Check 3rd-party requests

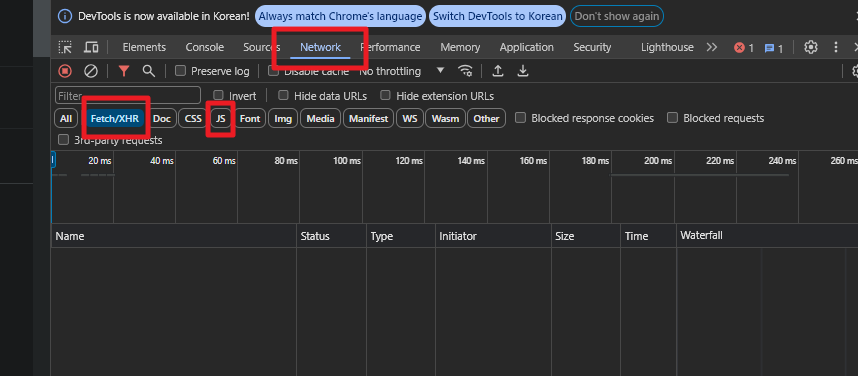click(x=63, y=139)
